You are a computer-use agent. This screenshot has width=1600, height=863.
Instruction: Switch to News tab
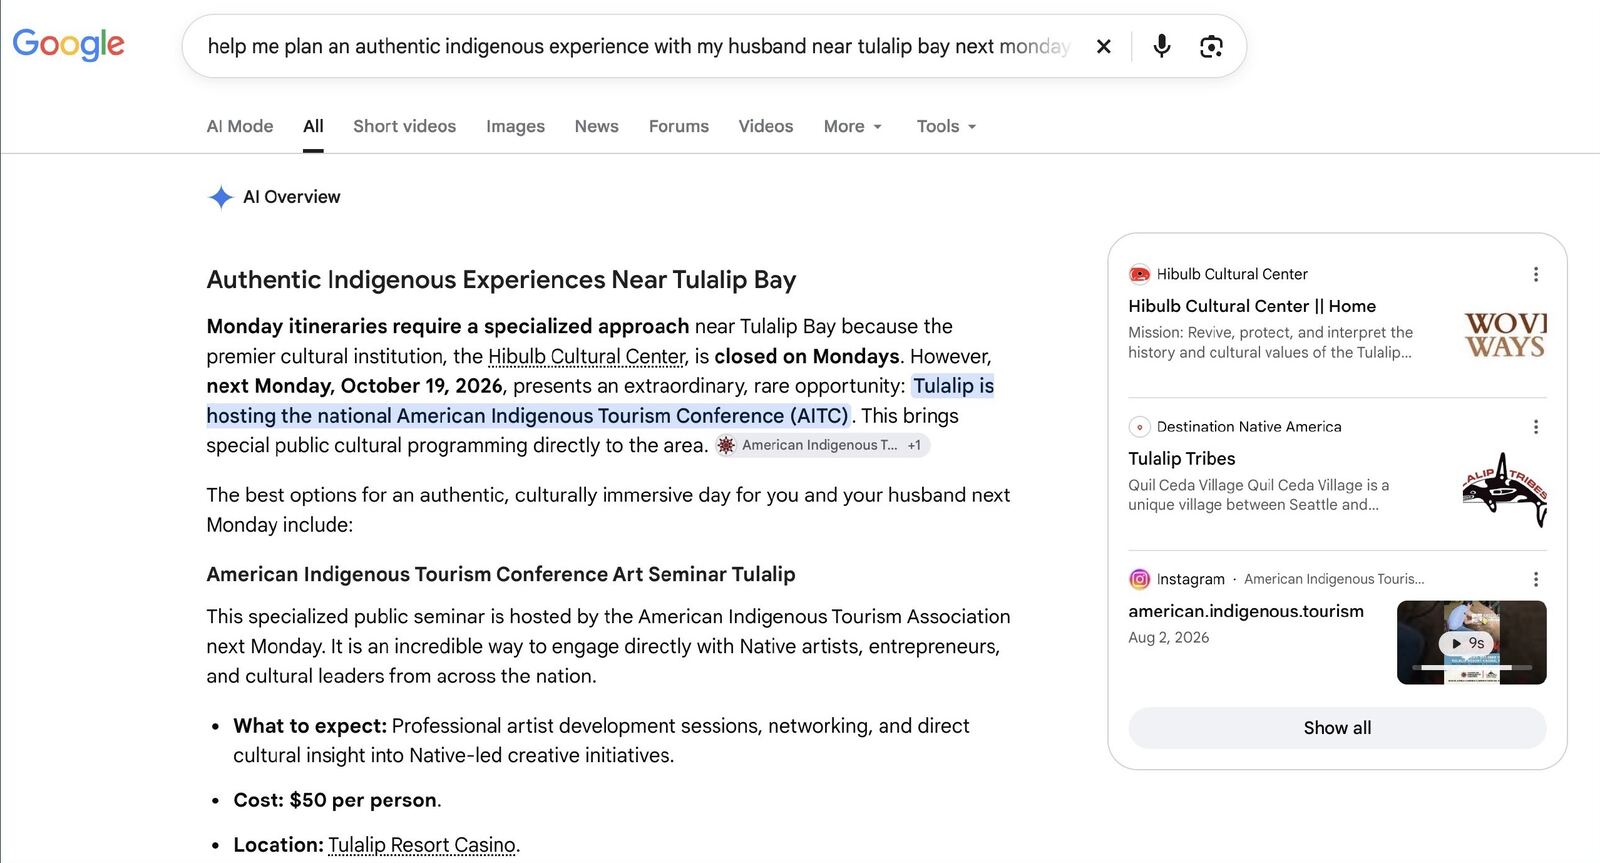(597, 126)
